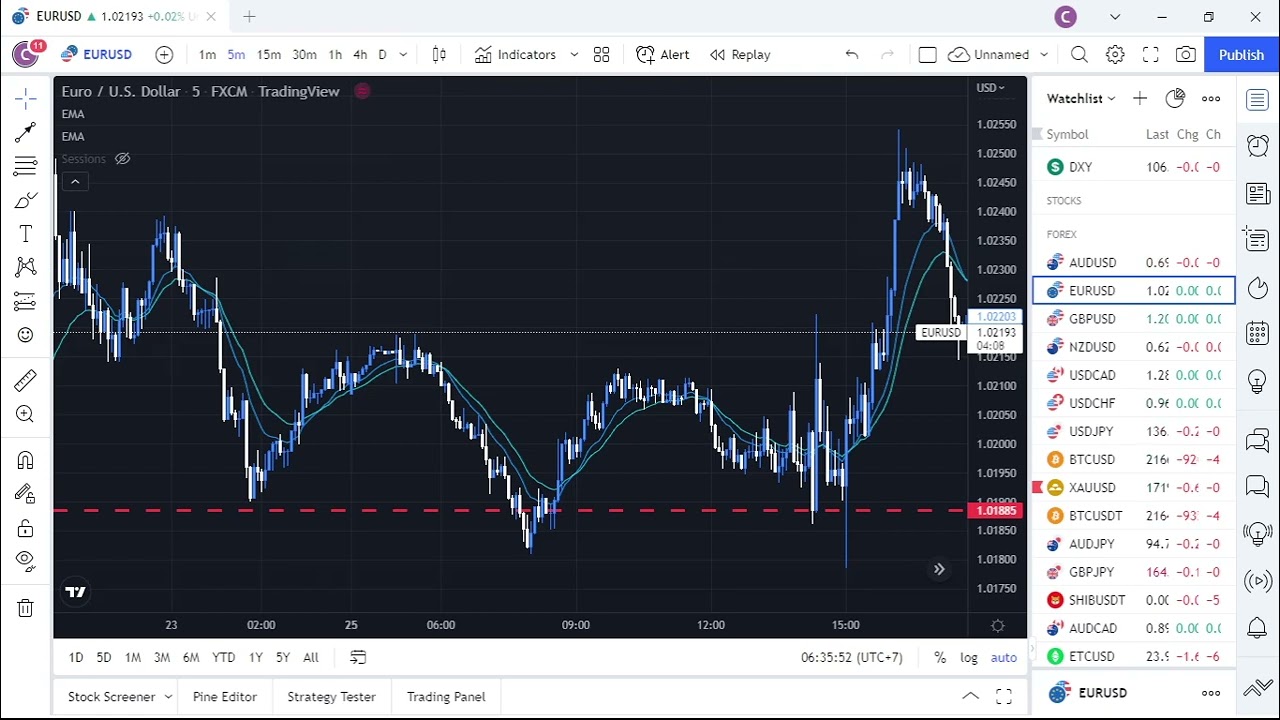
Task: Set date range to YTD
Action: click(223, 657)
